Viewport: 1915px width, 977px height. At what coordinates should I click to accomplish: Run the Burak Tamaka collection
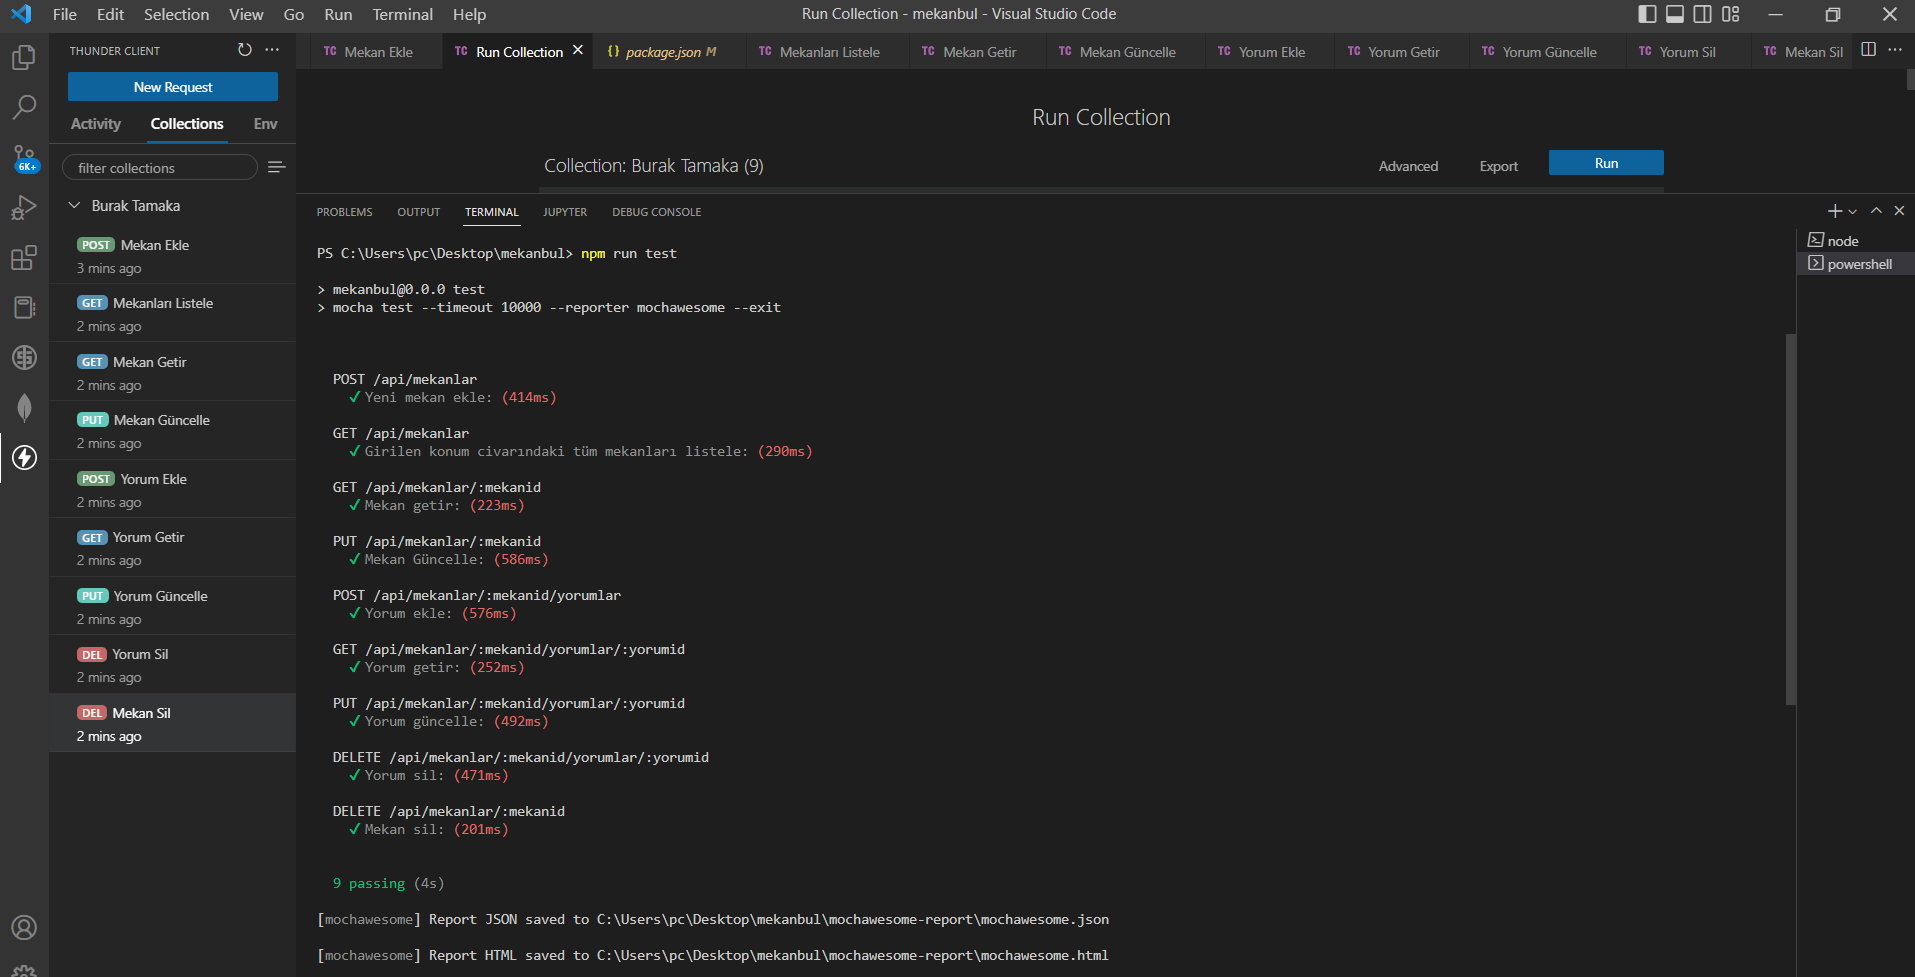[x=1605, y=162]
